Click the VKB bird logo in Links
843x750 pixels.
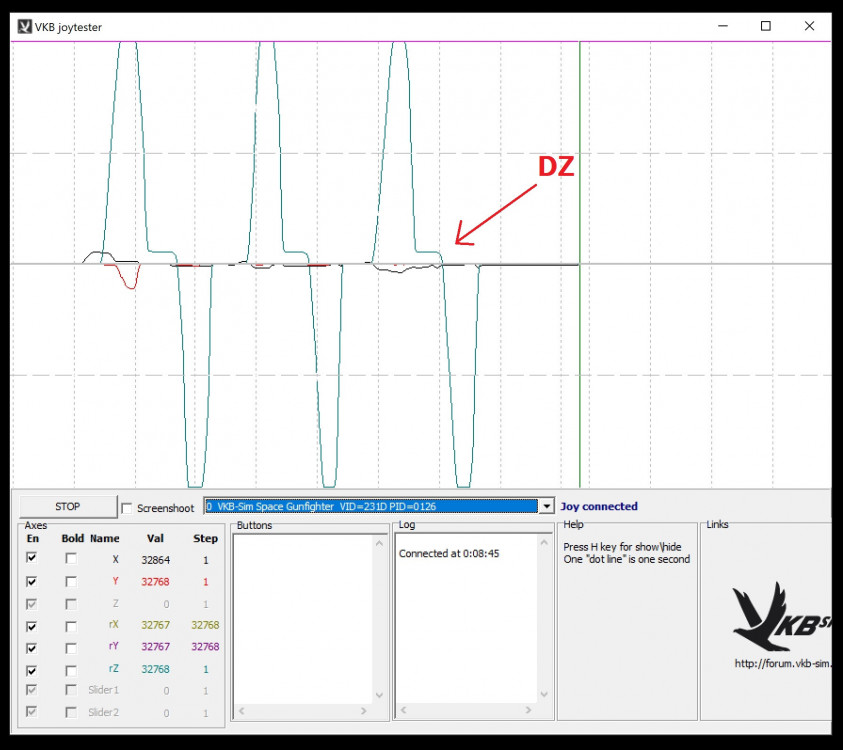pos(782,617)
